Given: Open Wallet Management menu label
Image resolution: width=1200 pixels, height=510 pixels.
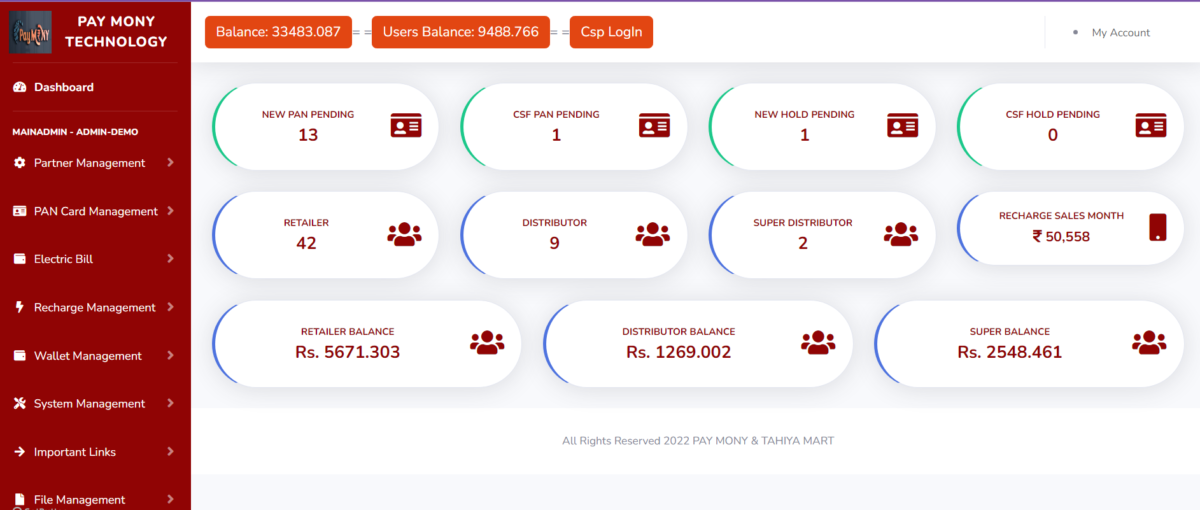Looking at the screenshot, I should 88,355.
